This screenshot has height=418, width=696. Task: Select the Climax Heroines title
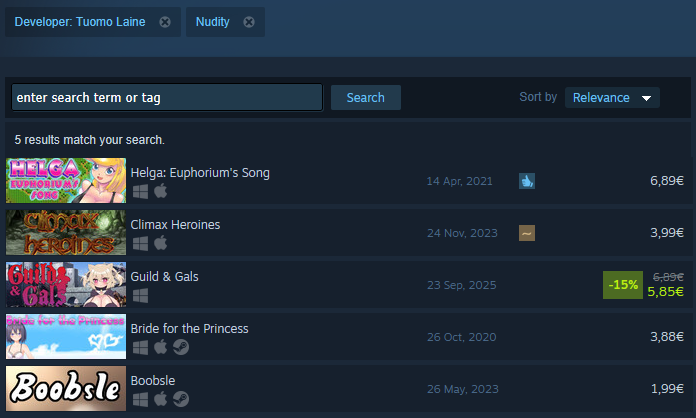pyautogui.click(x=175, y=225)
